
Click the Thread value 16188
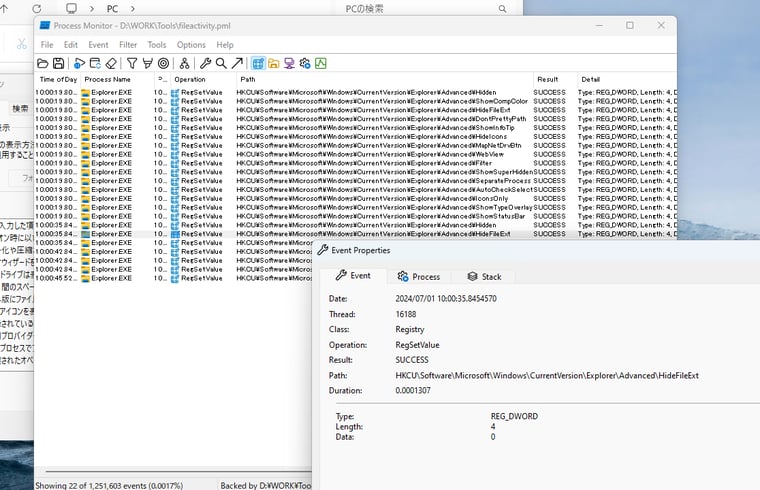click(x=406, y=314)
